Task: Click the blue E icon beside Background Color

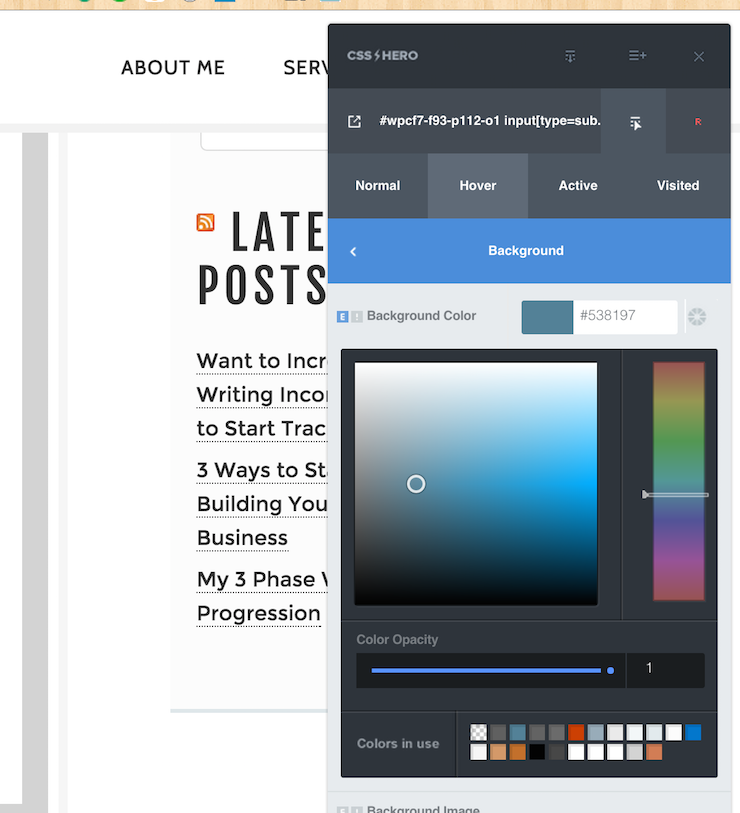Action: click(x=342, y=316)
